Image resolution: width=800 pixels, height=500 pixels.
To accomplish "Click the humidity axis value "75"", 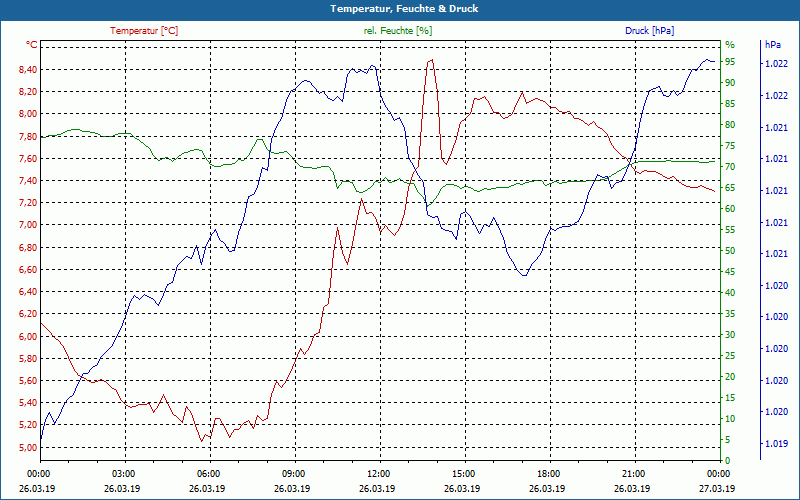I will [730, 146].
